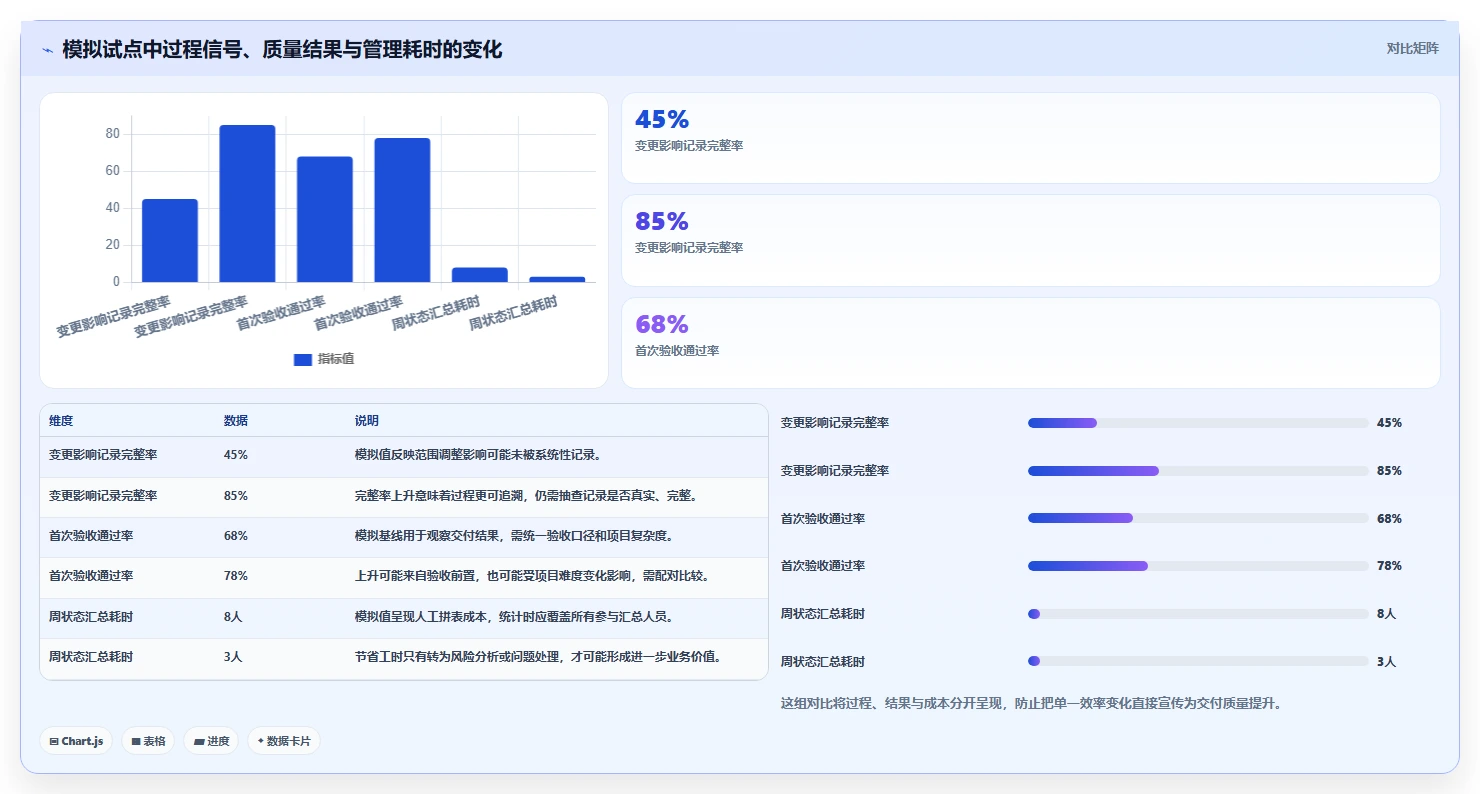Click the progress bar labeled 8人
Viewport: 1480px width, 794px height.
pyautogui.click(x=1198, y=614)
